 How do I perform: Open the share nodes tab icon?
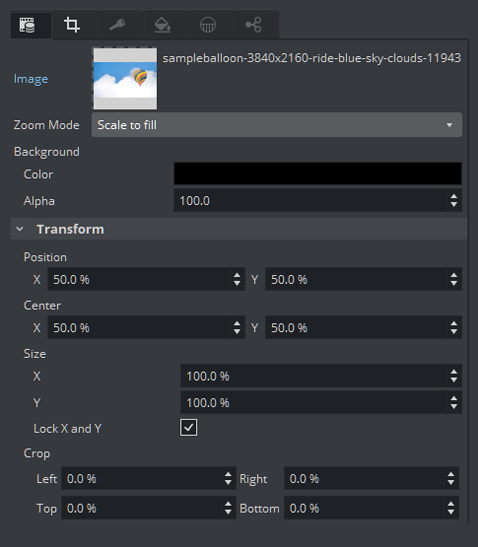tap(253, 25)
